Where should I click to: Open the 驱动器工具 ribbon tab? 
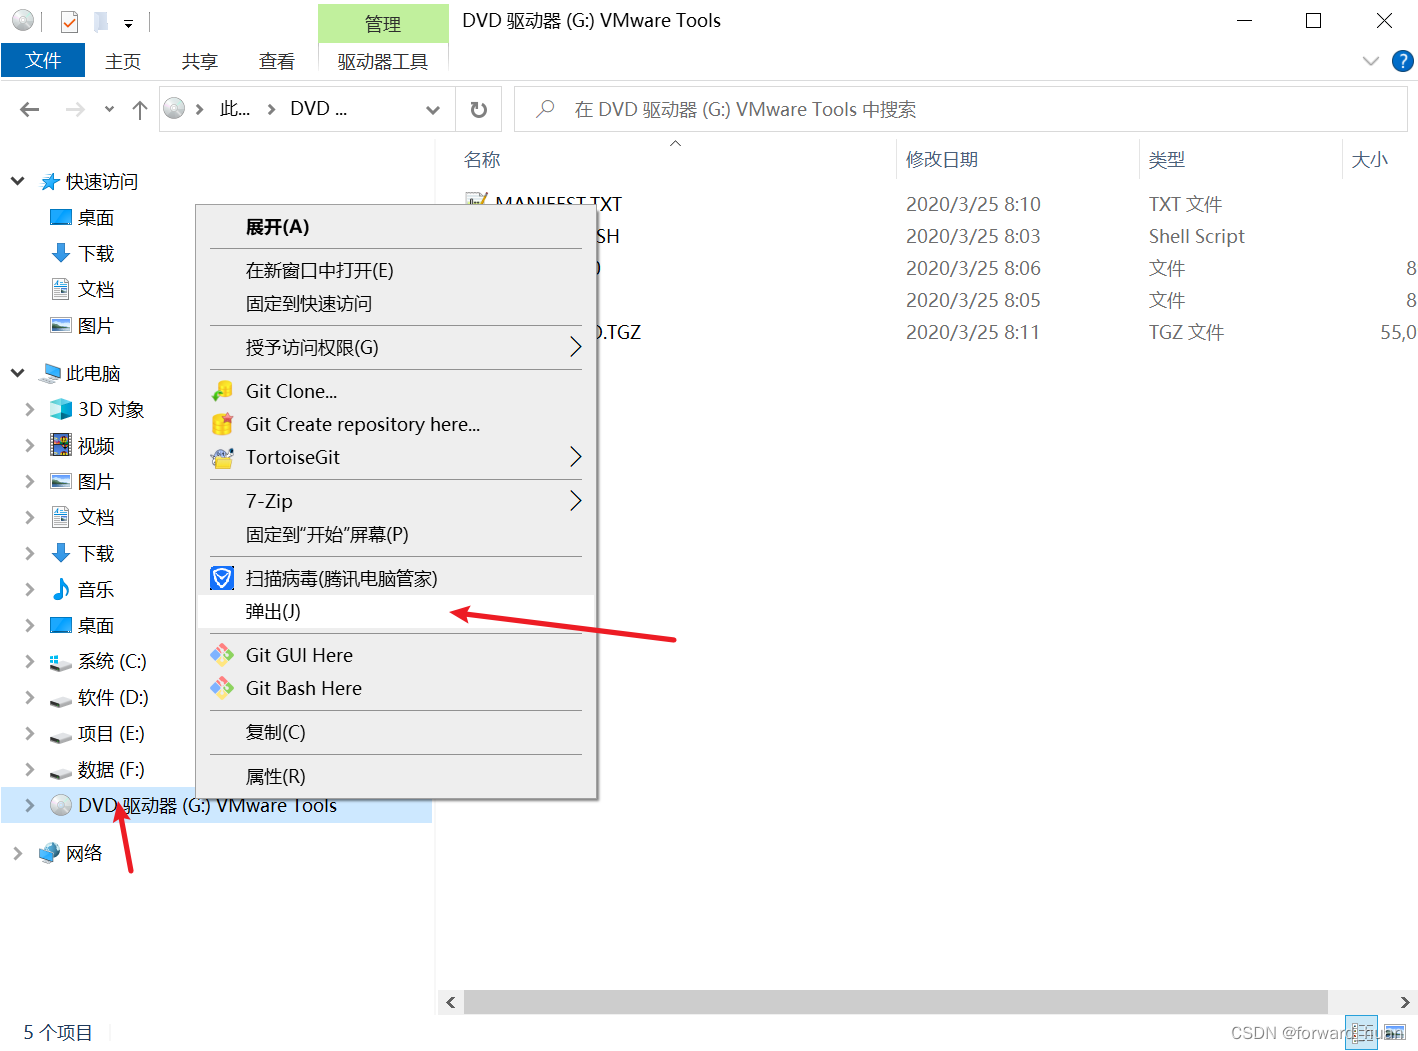coord(383,61)
